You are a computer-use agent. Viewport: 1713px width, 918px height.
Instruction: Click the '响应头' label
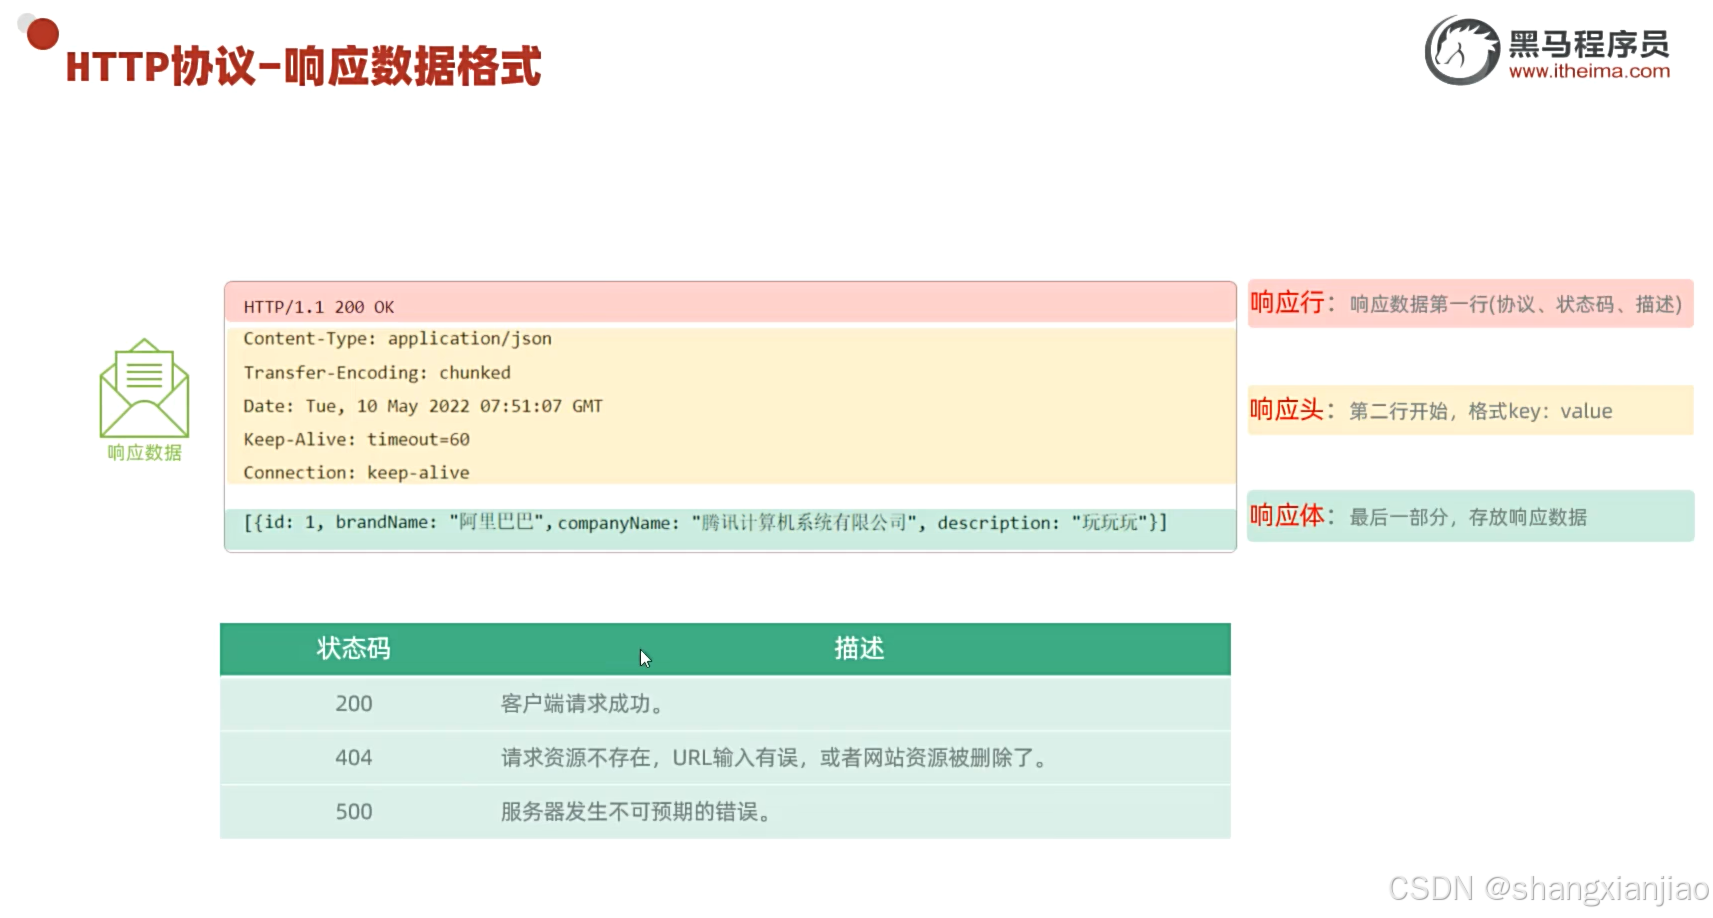[1287, 410]
